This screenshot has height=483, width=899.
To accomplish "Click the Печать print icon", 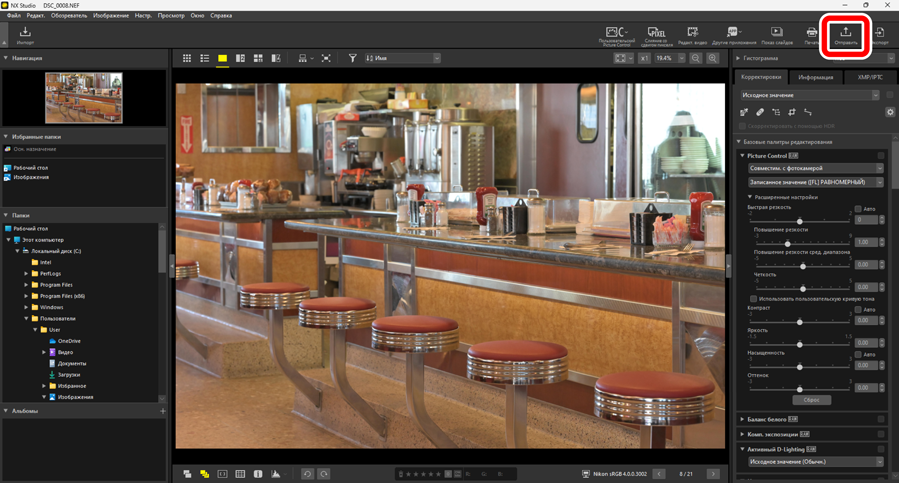I will (811, 35).
